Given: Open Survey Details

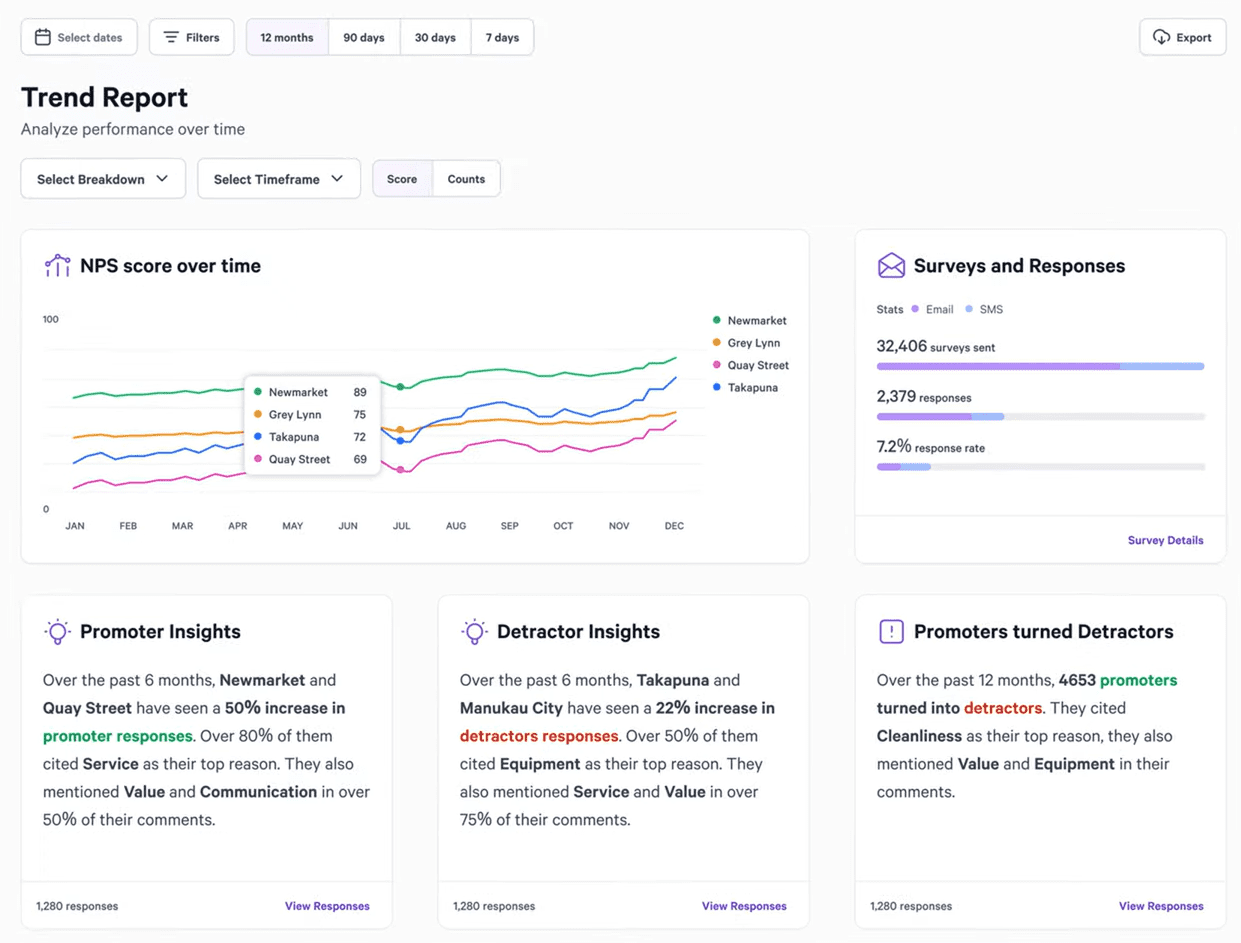Looking at the screenshot, I should (1165, 540).
